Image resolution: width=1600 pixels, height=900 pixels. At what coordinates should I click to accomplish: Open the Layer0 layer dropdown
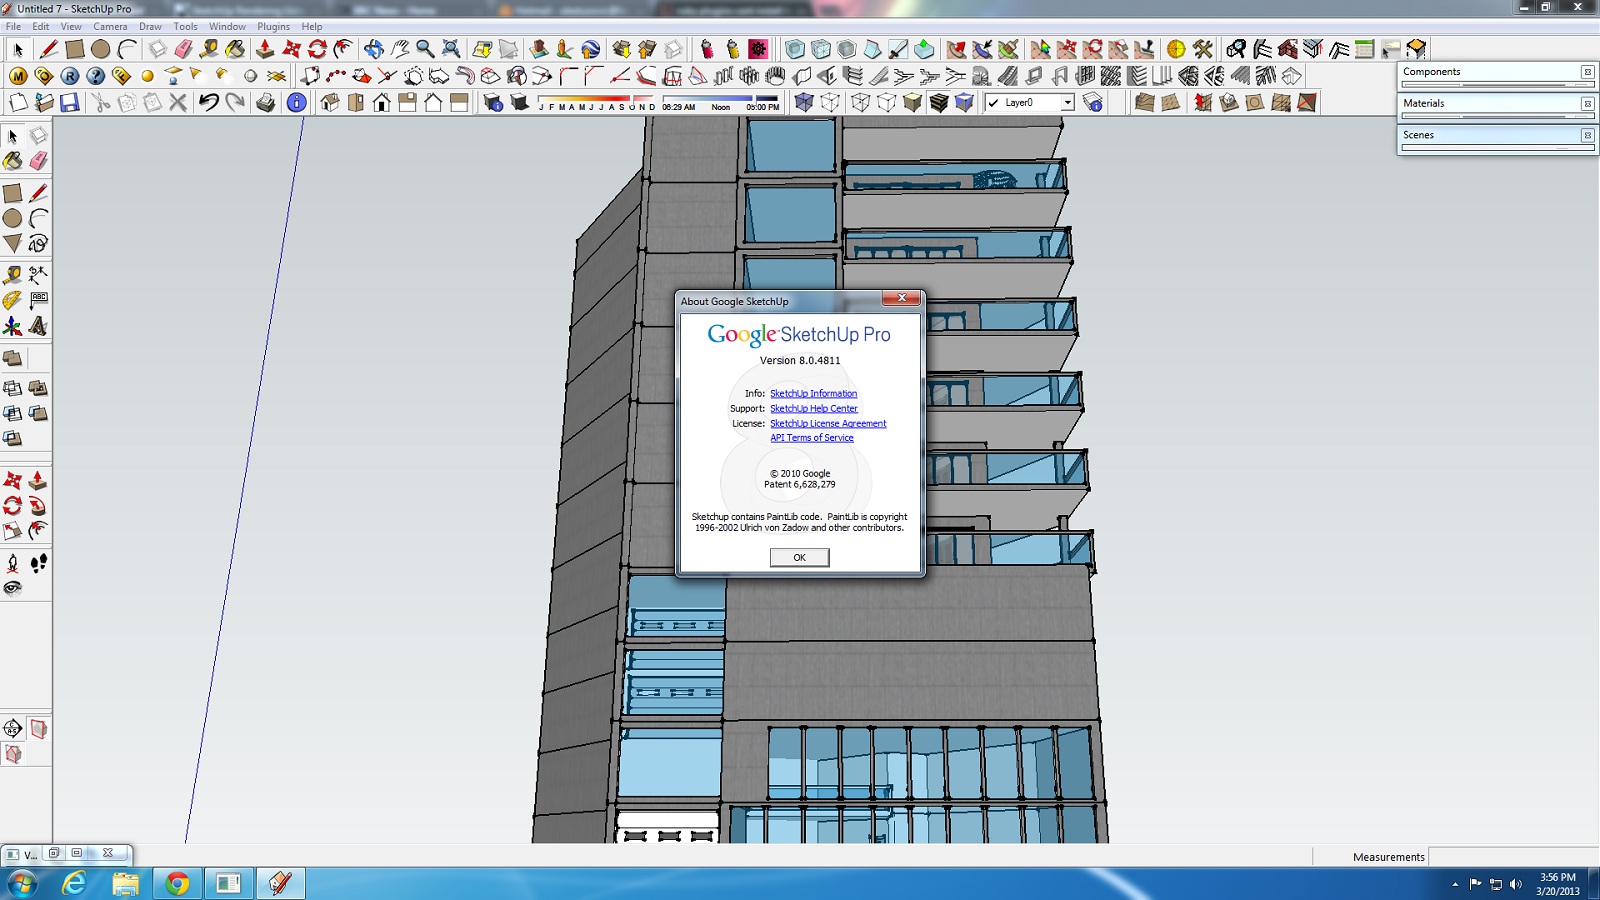pos(1067,103)
